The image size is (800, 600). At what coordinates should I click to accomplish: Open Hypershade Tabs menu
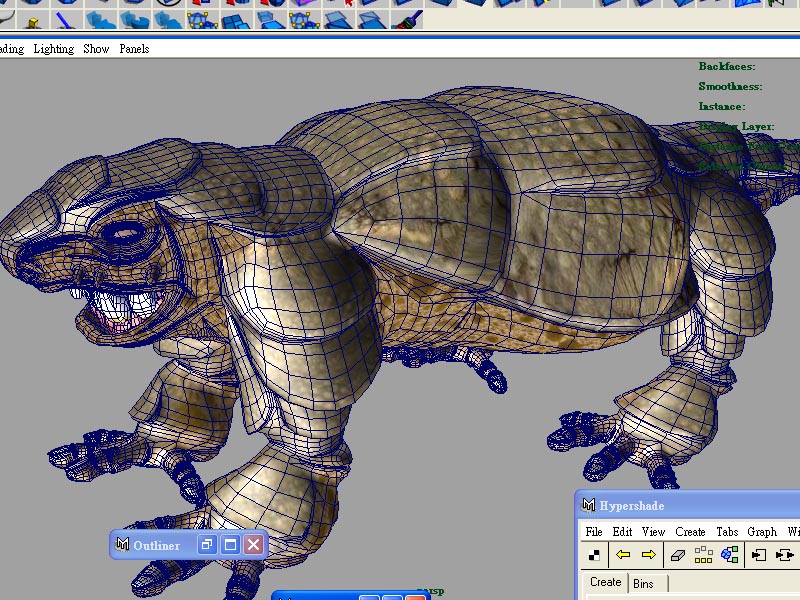click(727, 532)
